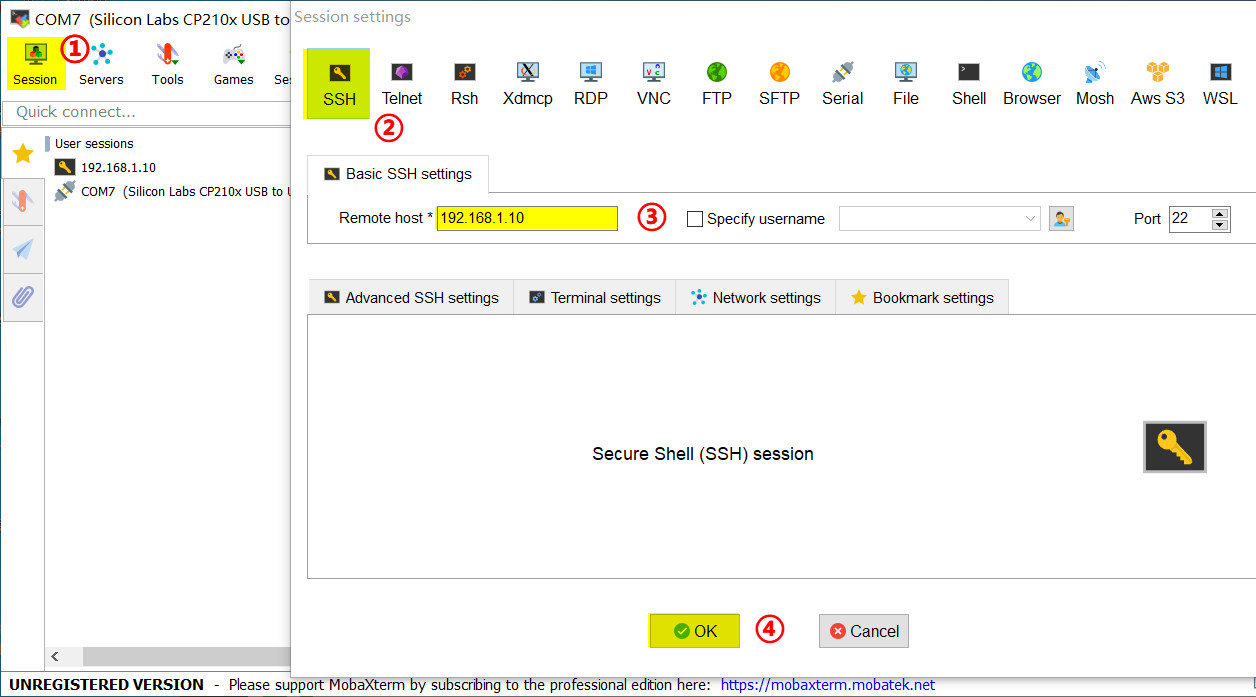Select File session type
This screenshot has width=1256, height=697.
click(x=906, y=84)
